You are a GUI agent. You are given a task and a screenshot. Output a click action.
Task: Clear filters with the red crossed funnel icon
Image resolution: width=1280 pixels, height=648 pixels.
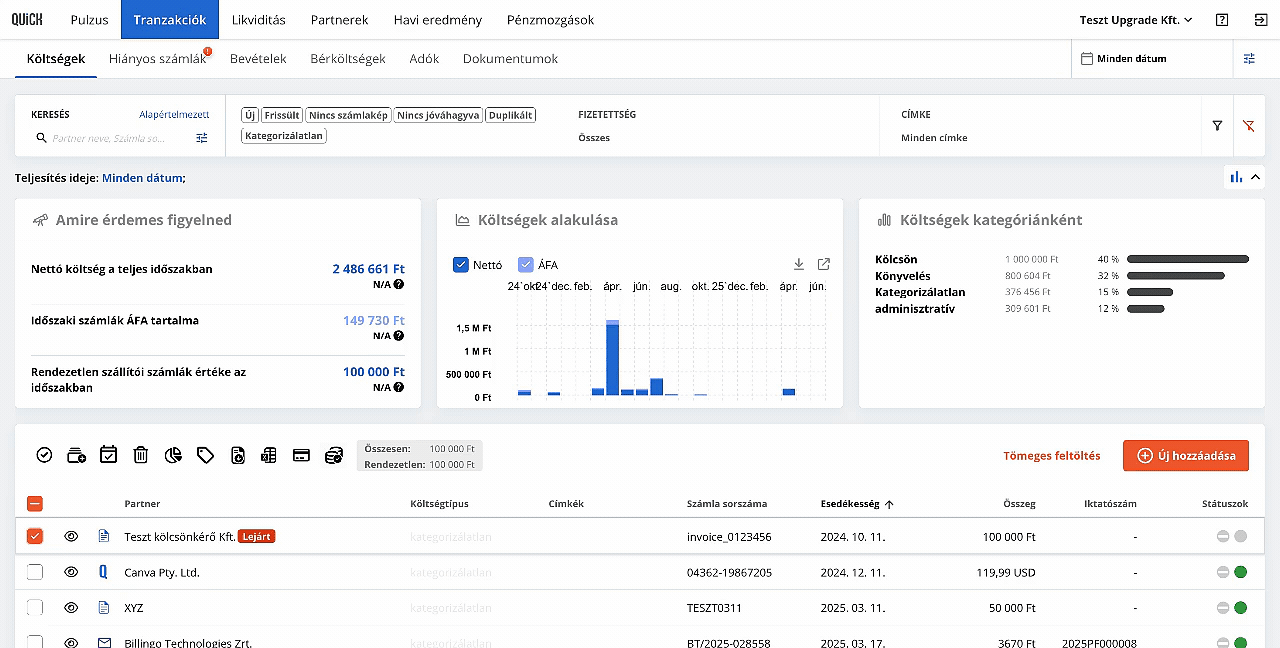[x=1248, y=126]
